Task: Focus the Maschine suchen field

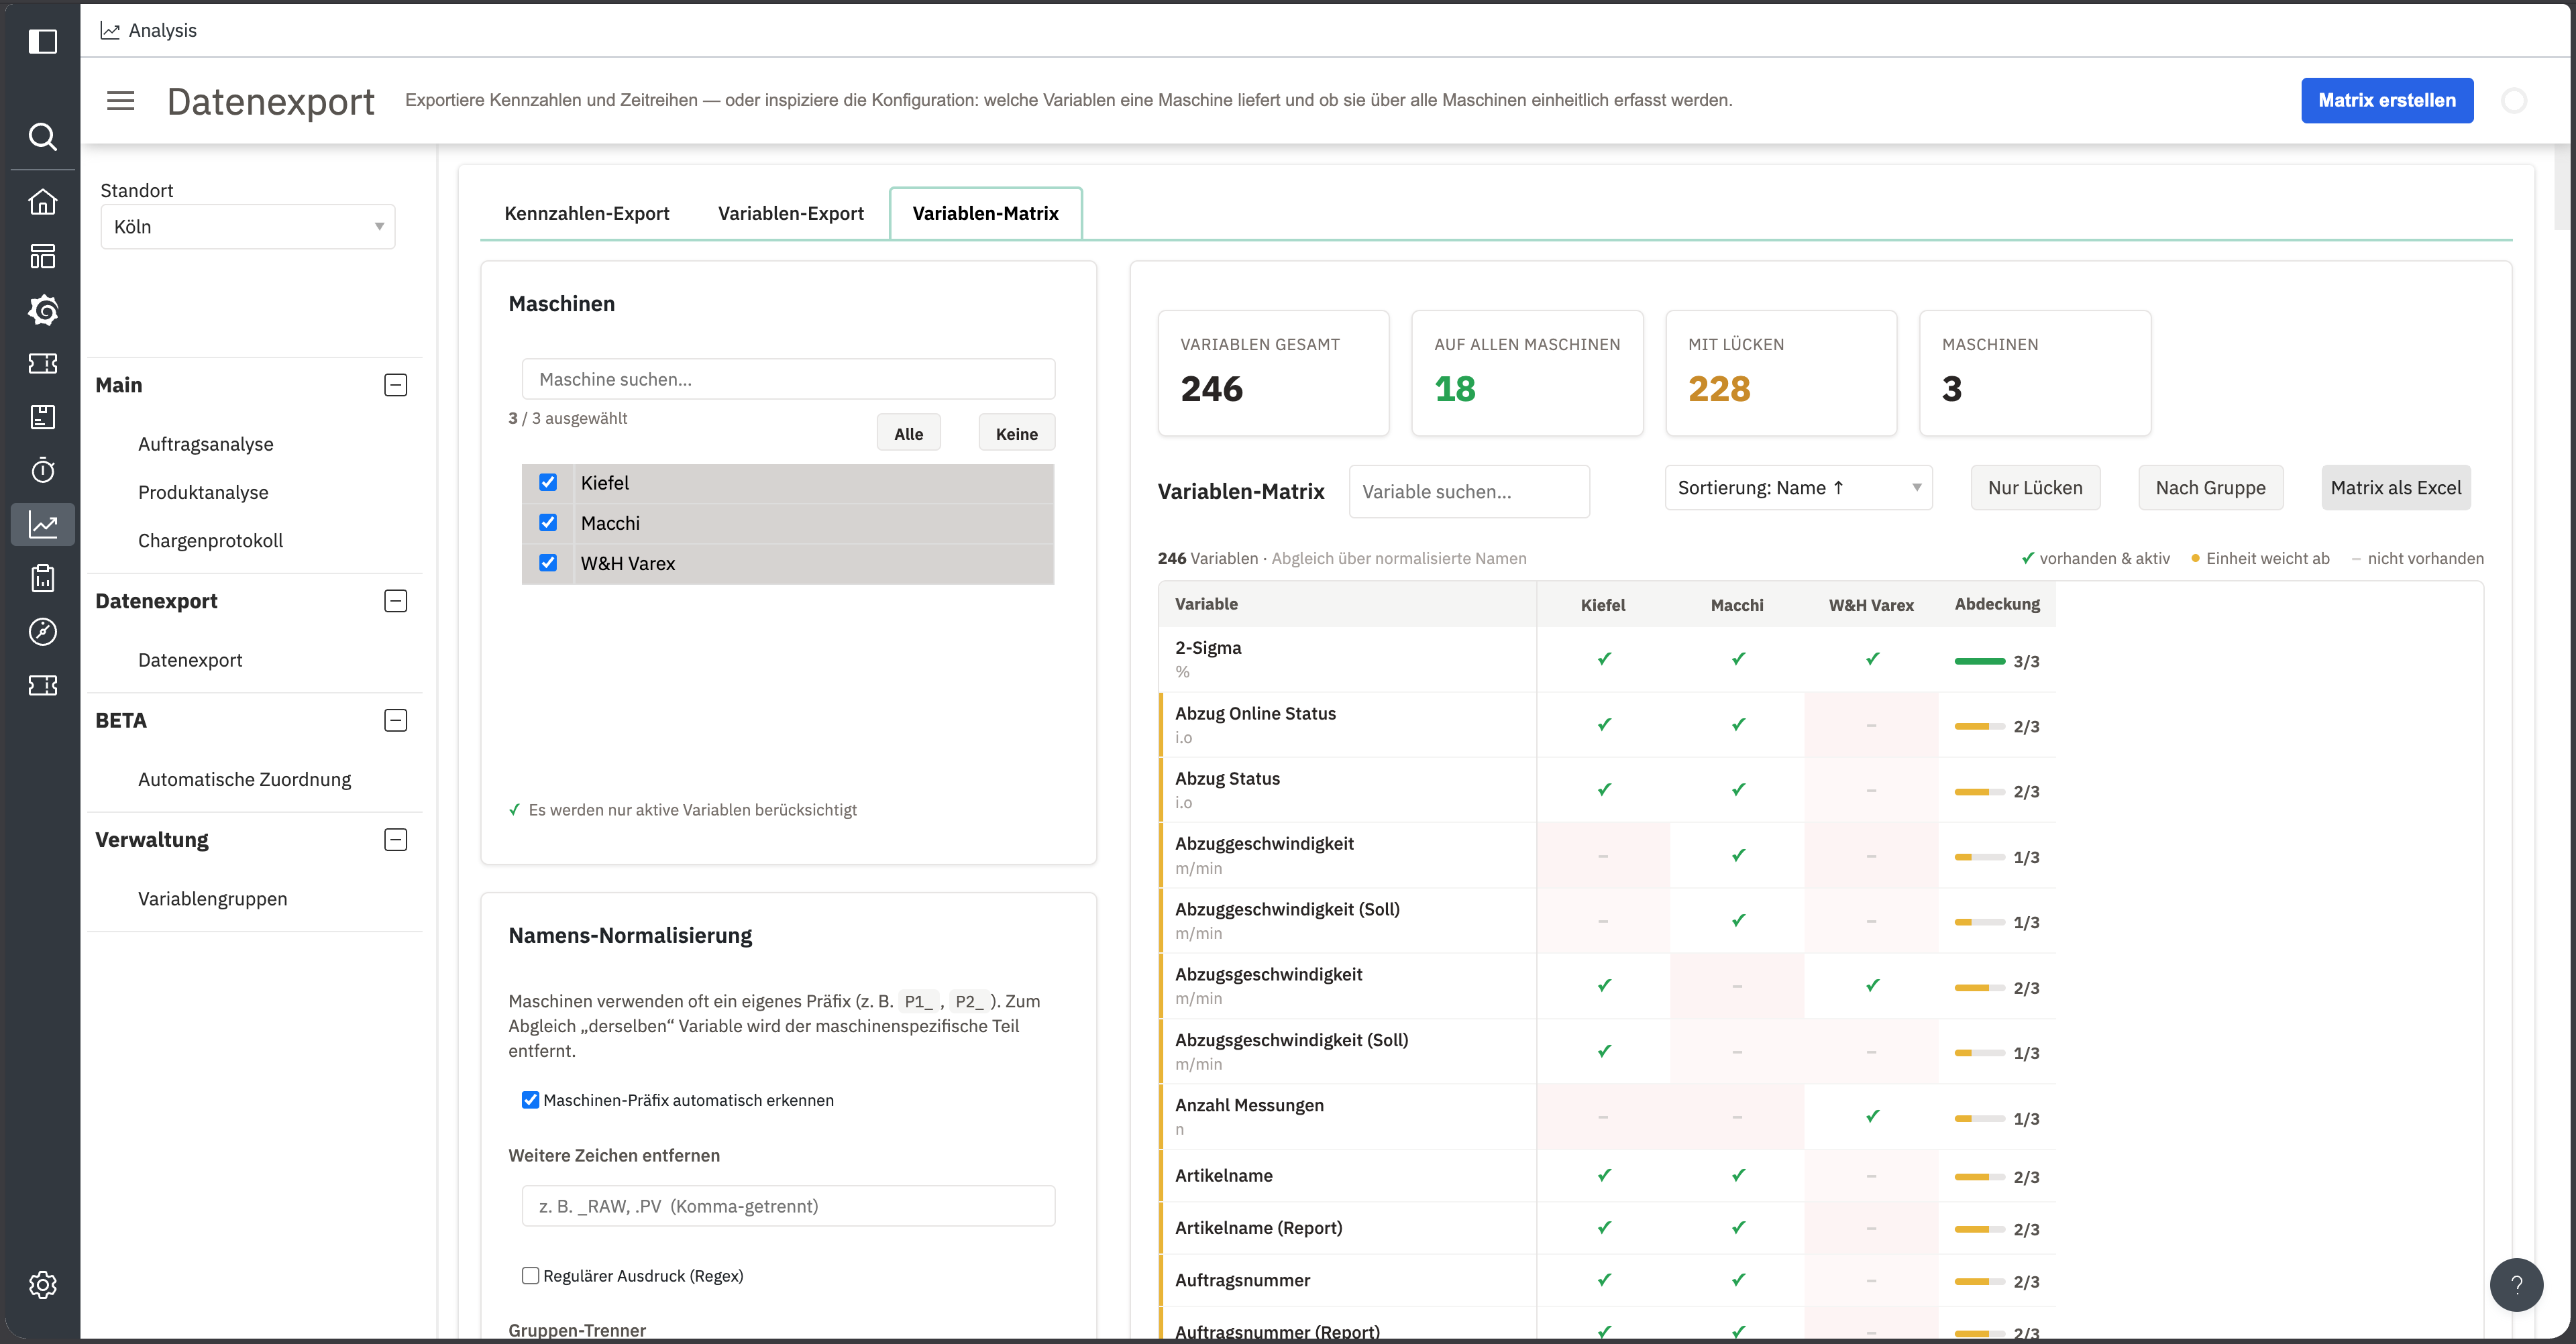Action: click(x=788, y=379)
